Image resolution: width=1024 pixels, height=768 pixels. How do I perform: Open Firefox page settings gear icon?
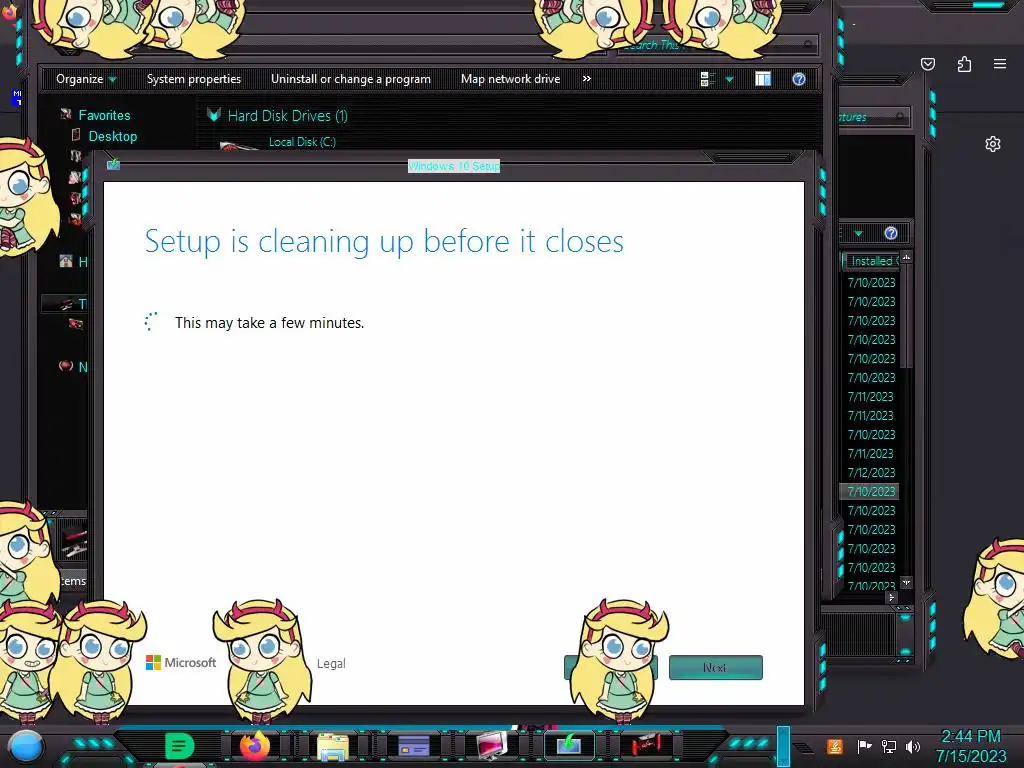click(x=993, y=144)
